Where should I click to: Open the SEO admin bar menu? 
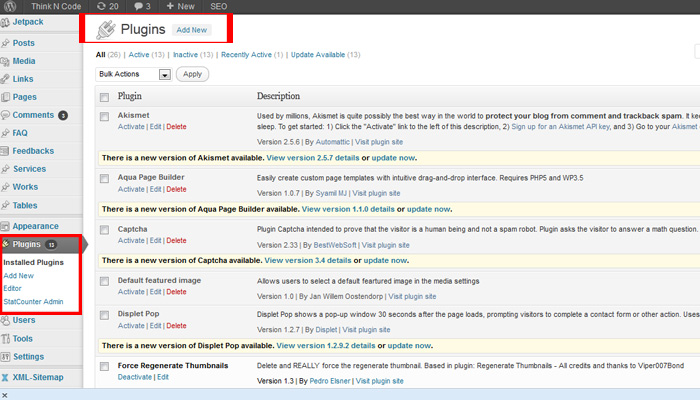218,6
